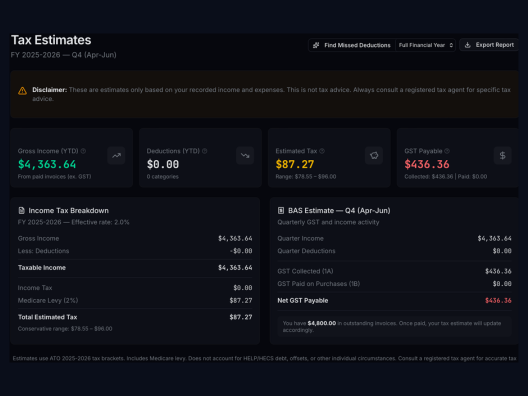The height and width of the screenshot is (396, 528).
Task: Click the piggy bank icon in Estimated Tax card
Action: point(374,156)
